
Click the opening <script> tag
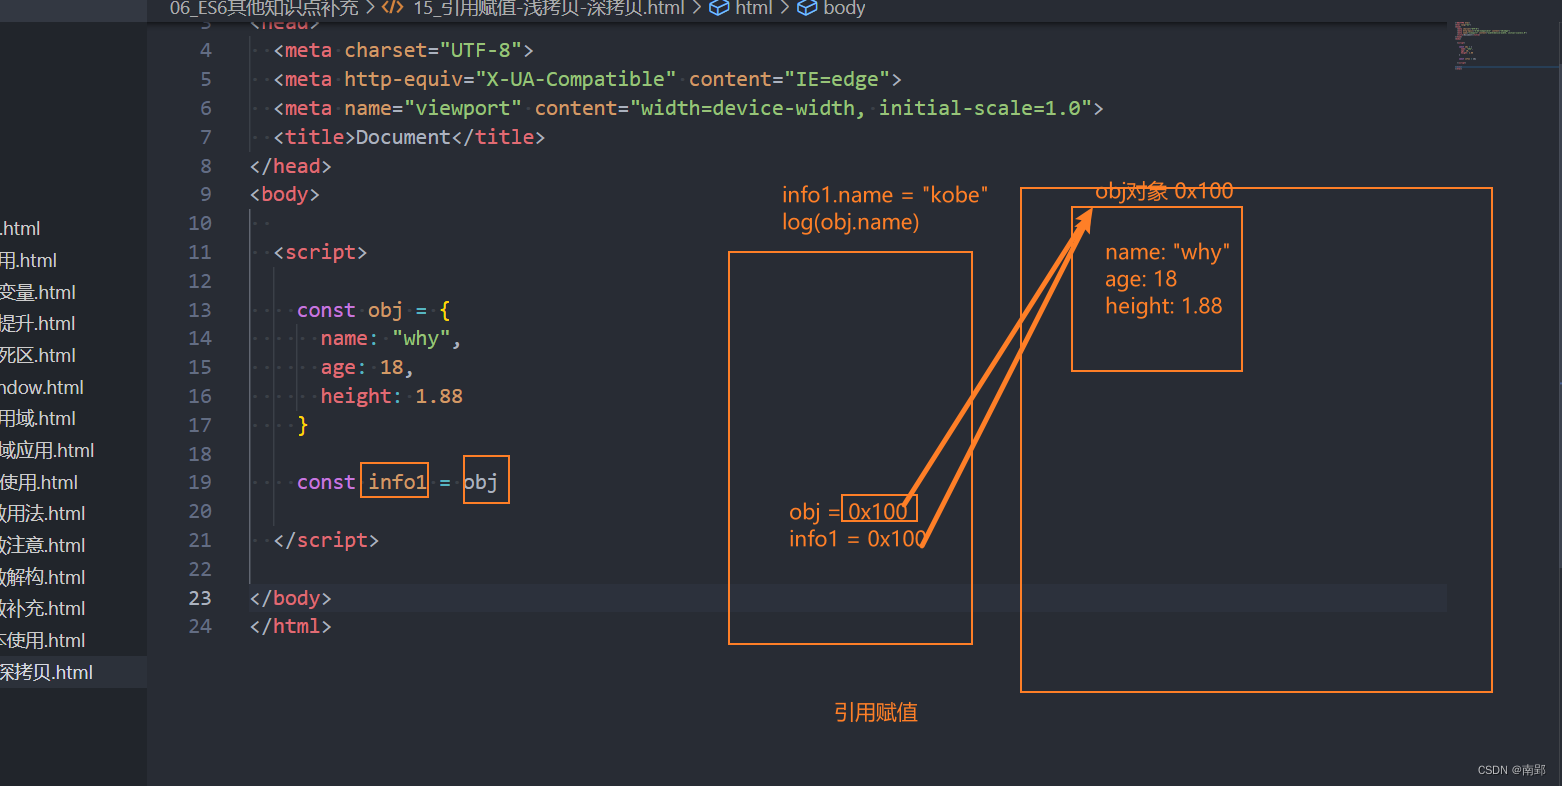click(320, 252)
